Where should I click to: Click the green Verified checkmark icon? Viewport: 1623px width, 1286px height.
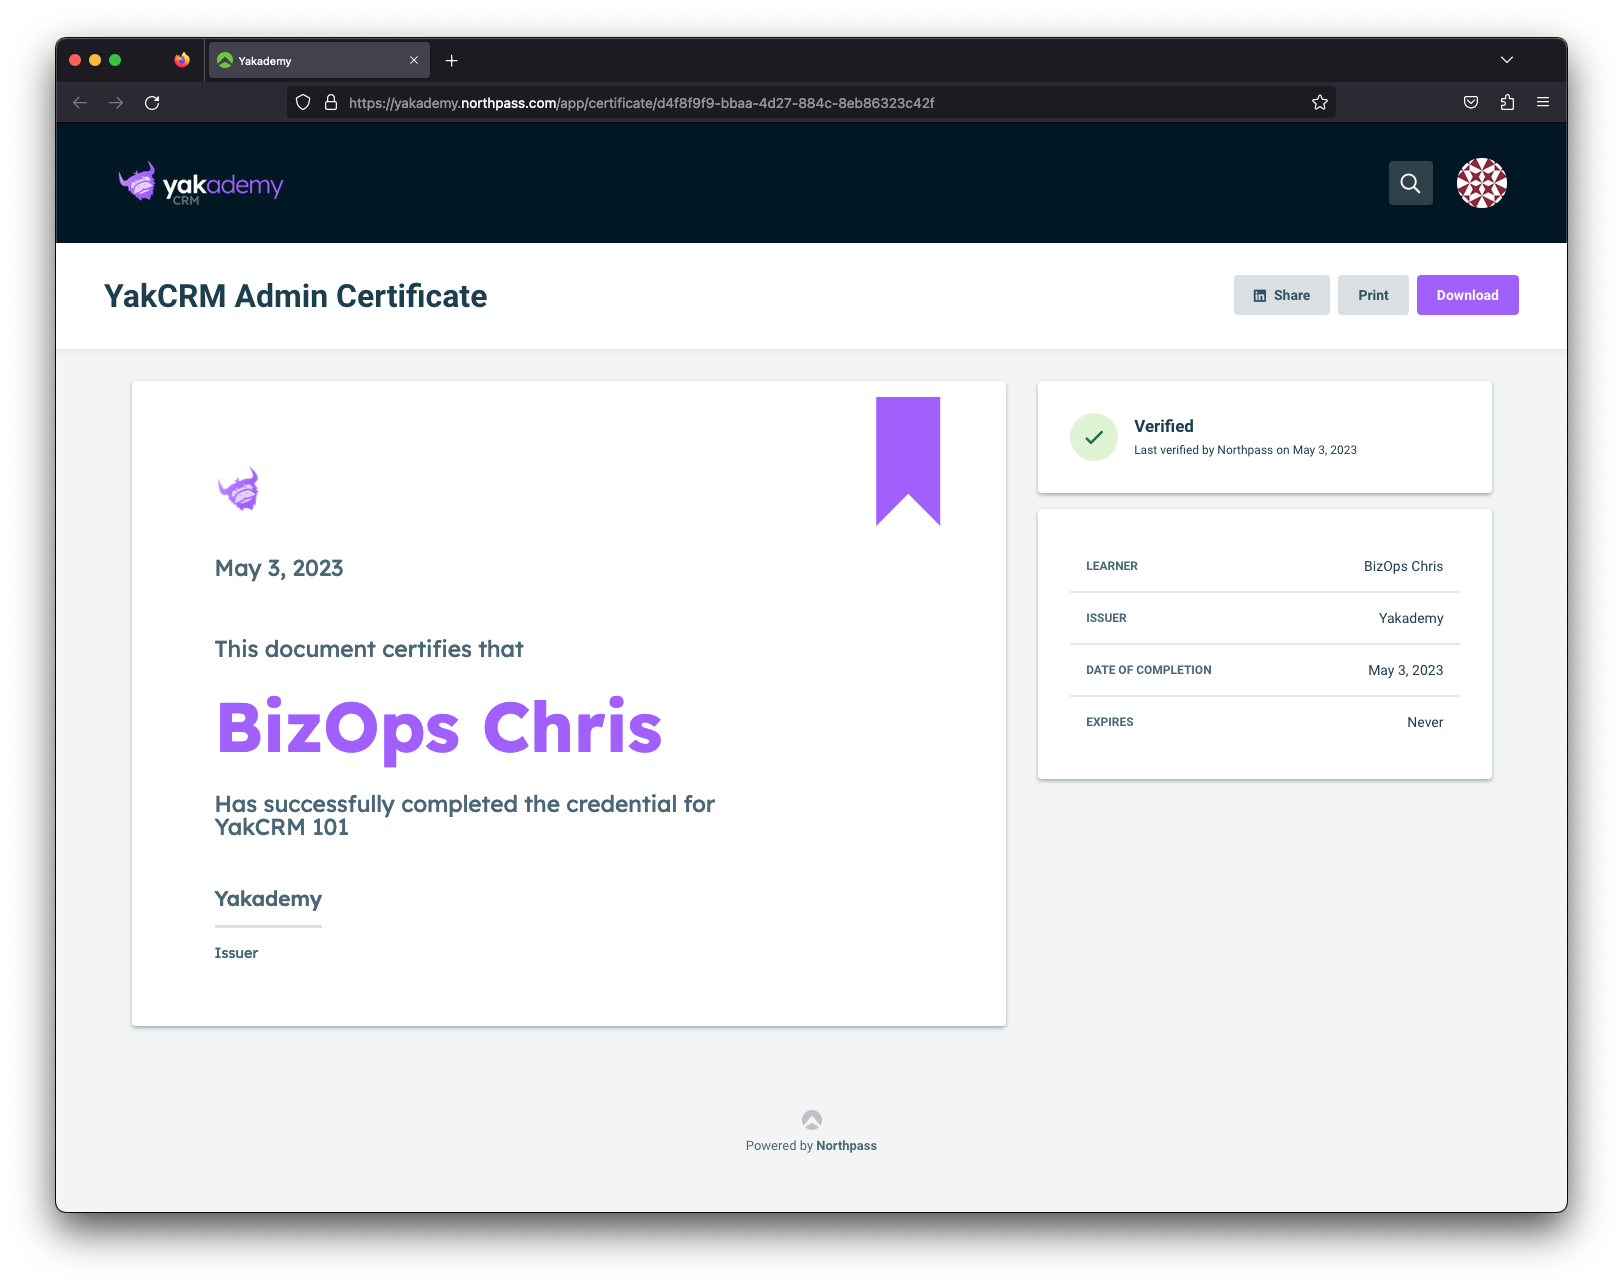(1093, 437)
